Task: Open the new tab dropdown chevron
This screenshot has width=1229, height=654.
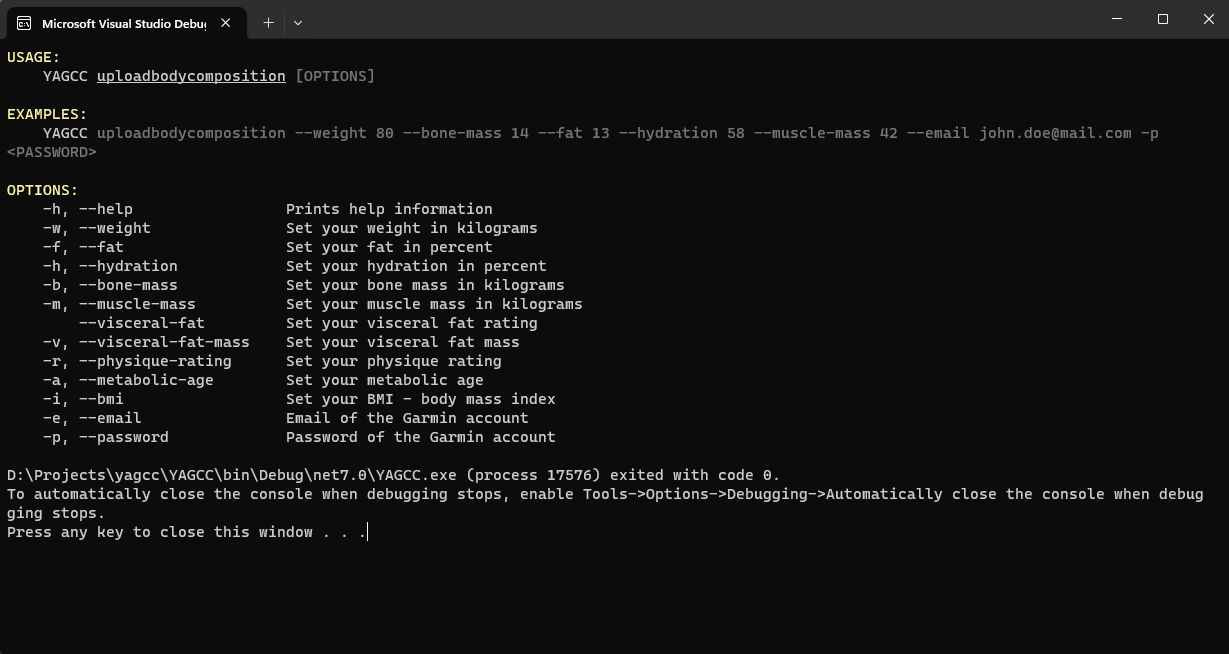Action: 298,22
